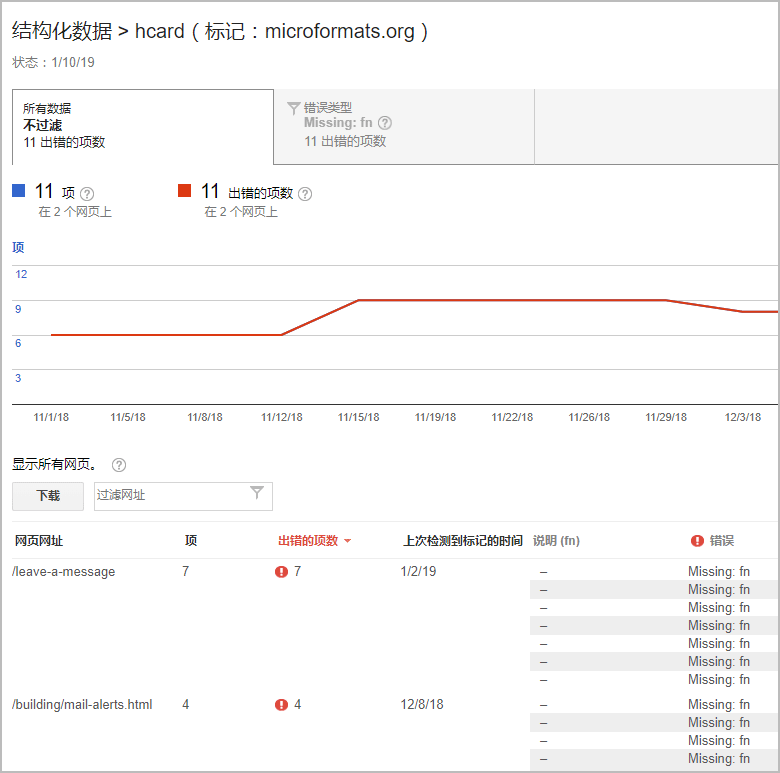Click blue 项 legend color square
780x773 pixels.
coord(19,191)
